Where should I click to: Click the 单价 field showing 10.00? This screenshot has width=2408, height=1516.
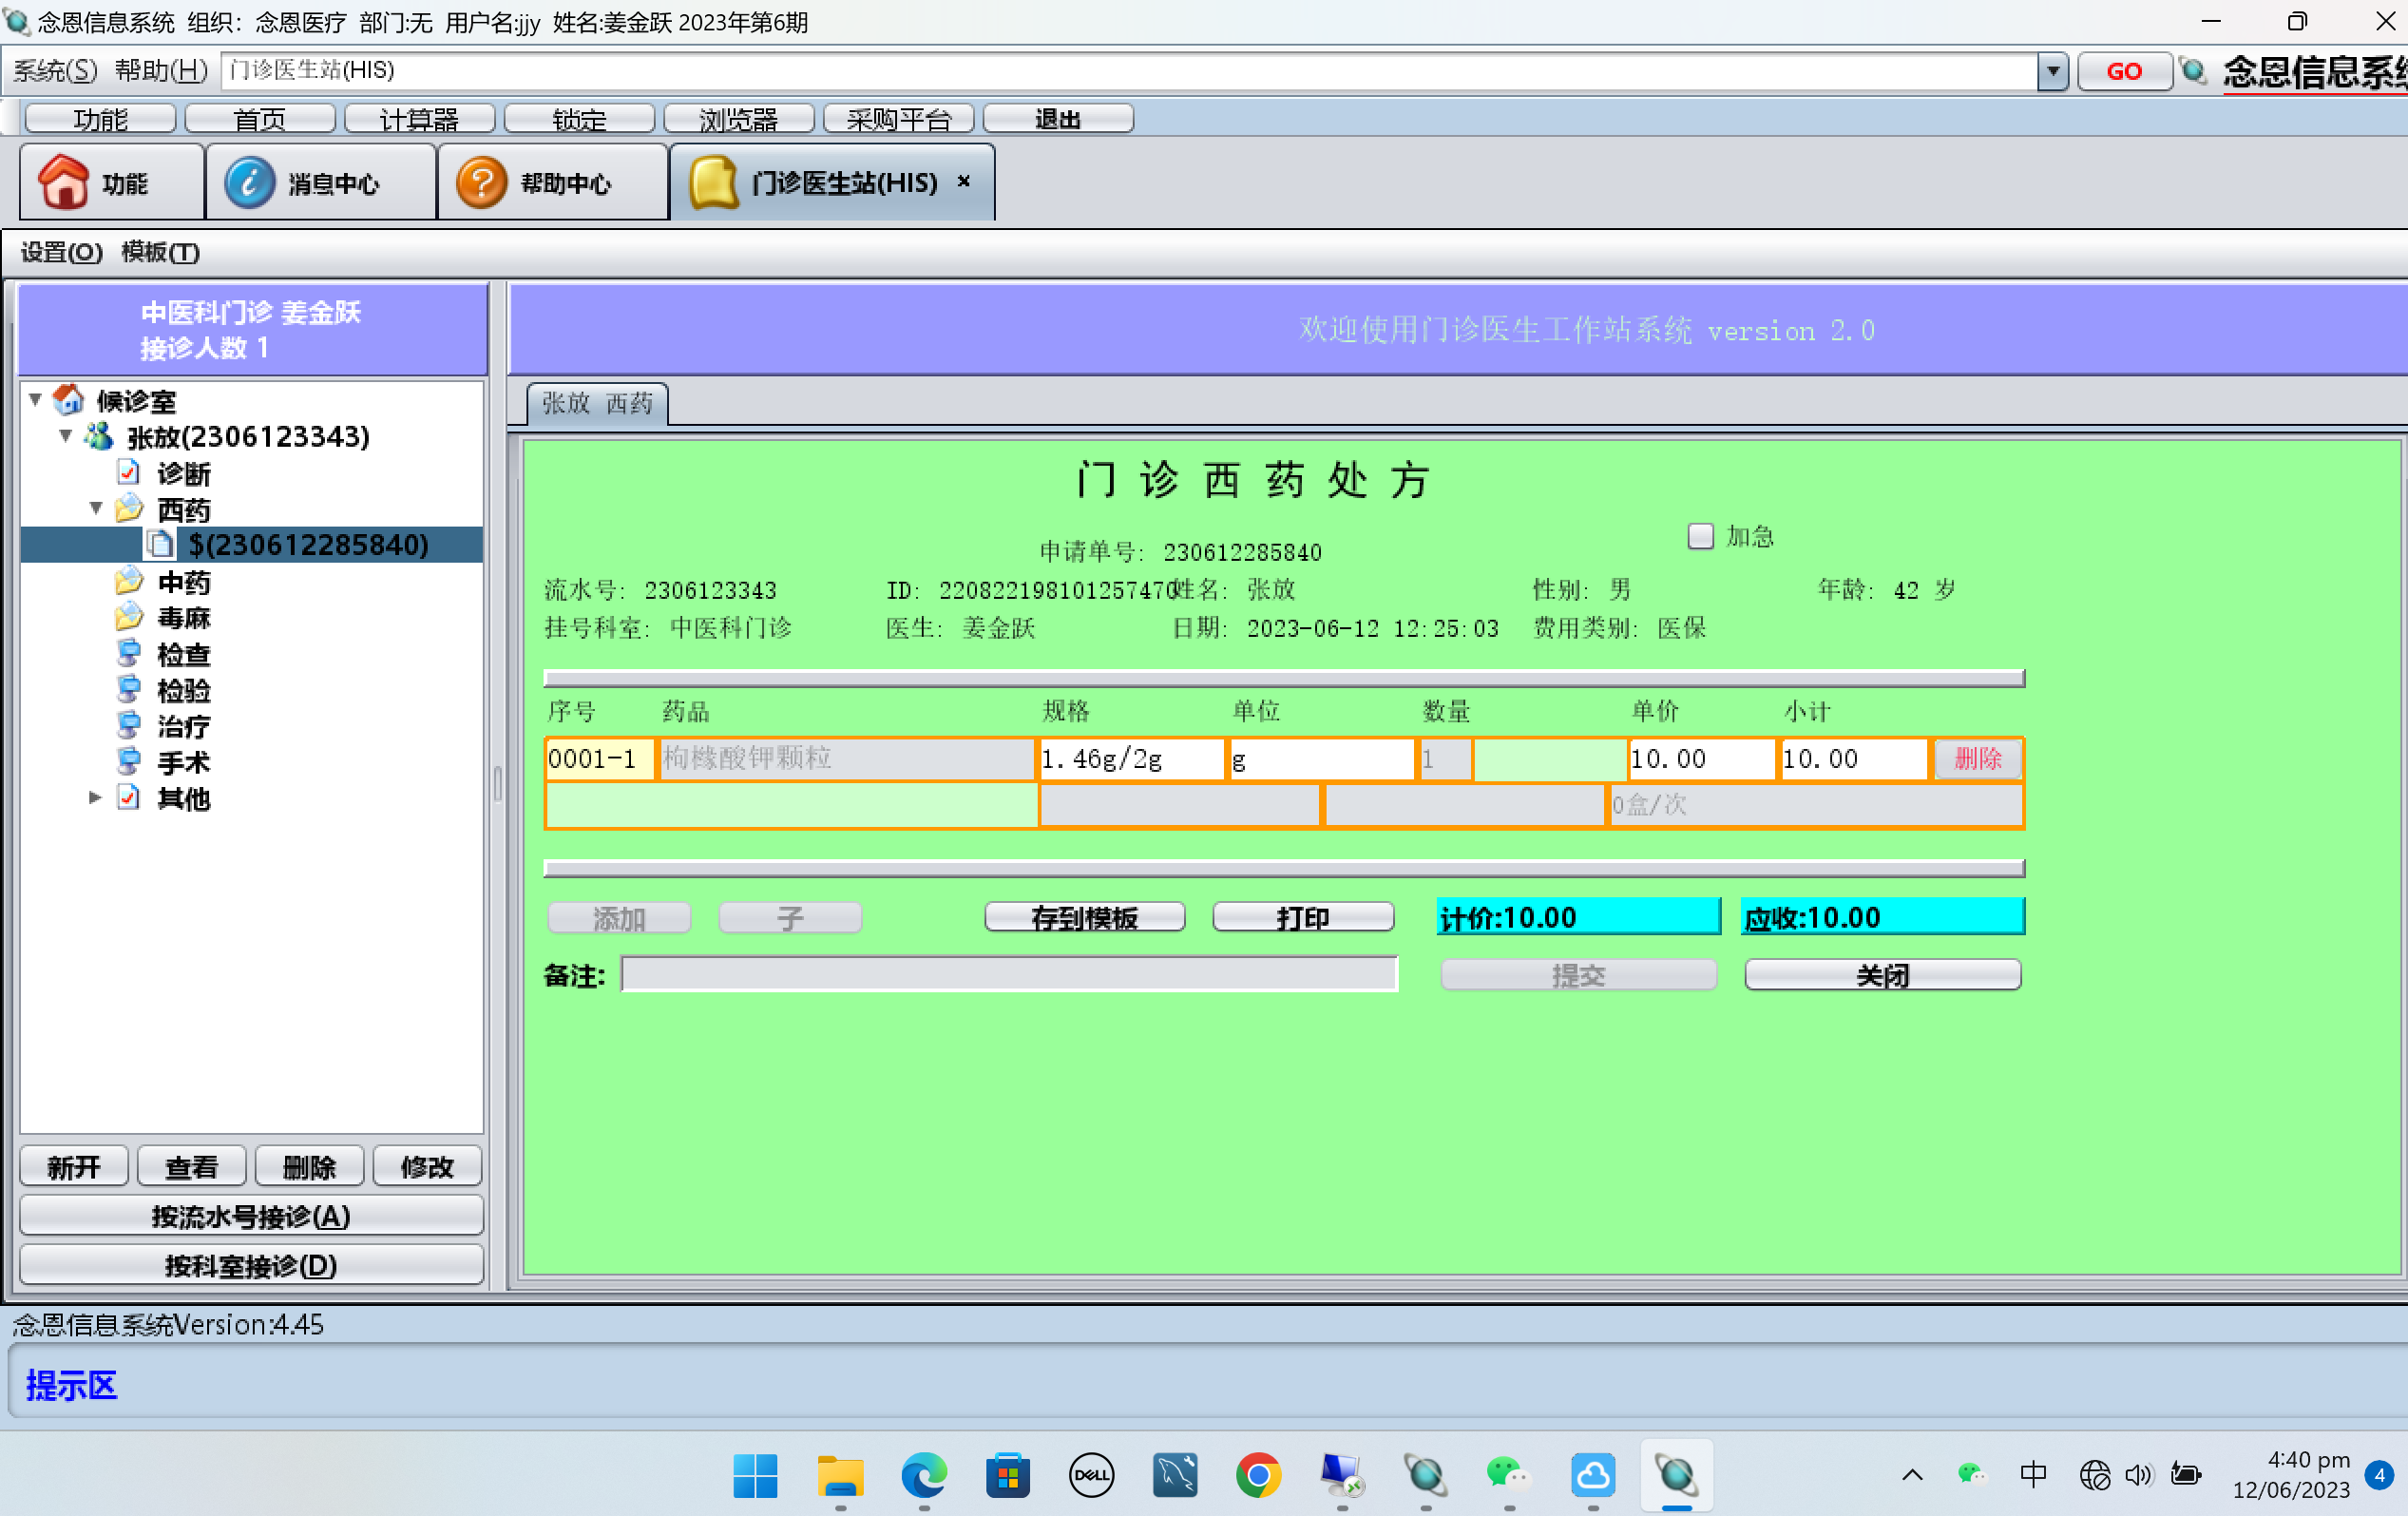tap(1701, 758)
